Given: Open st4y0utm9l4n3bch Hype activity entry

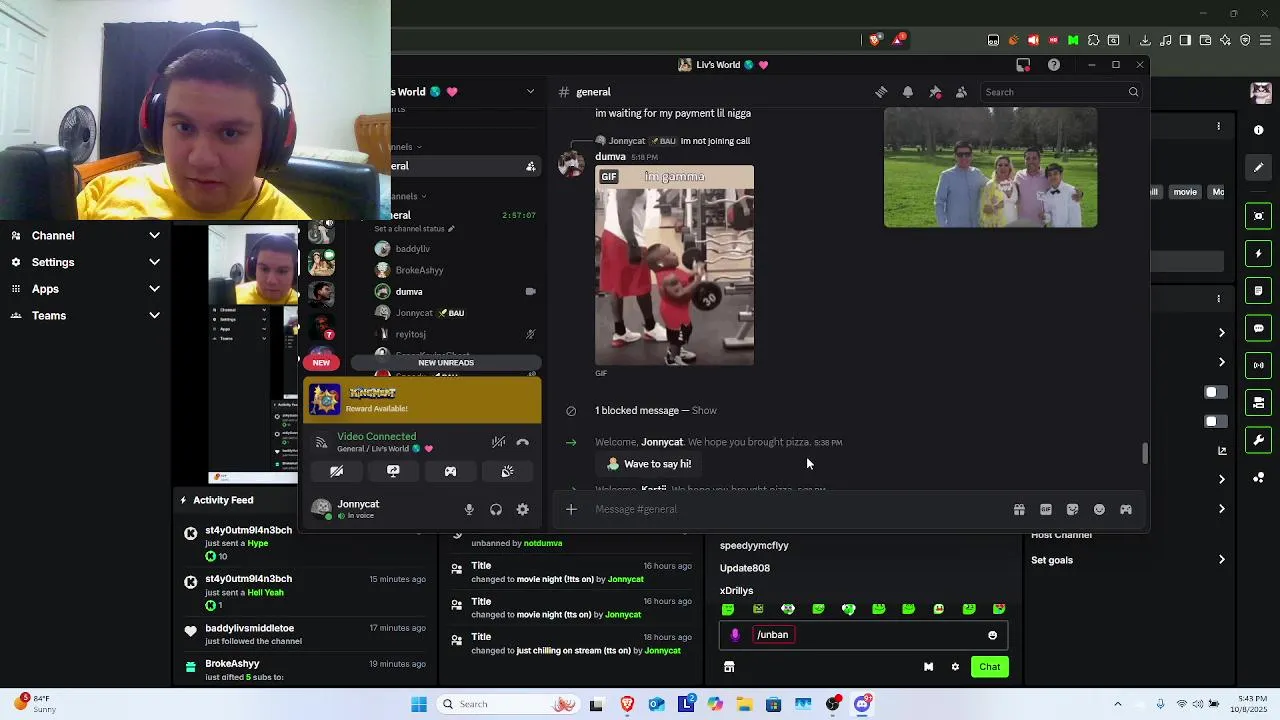Looking at the screenshot, I should click(x=305, y=543).
